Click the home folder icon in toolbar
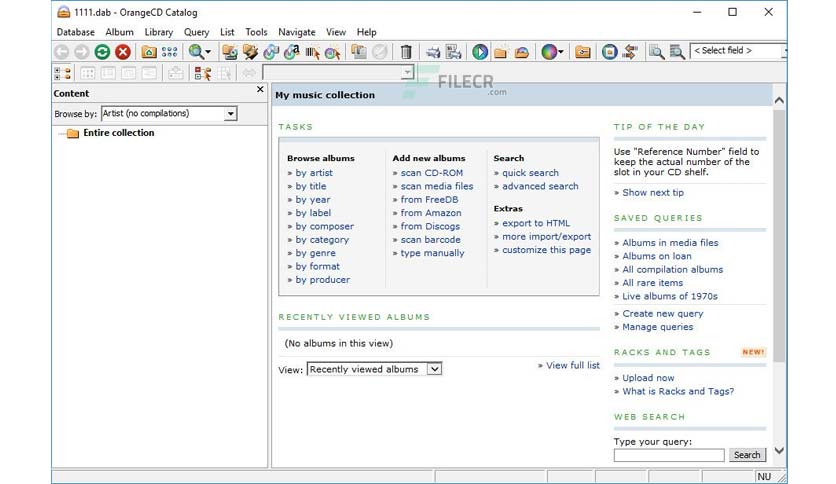Viewport: 836px width, 484px height. click(x=149, y=52)
